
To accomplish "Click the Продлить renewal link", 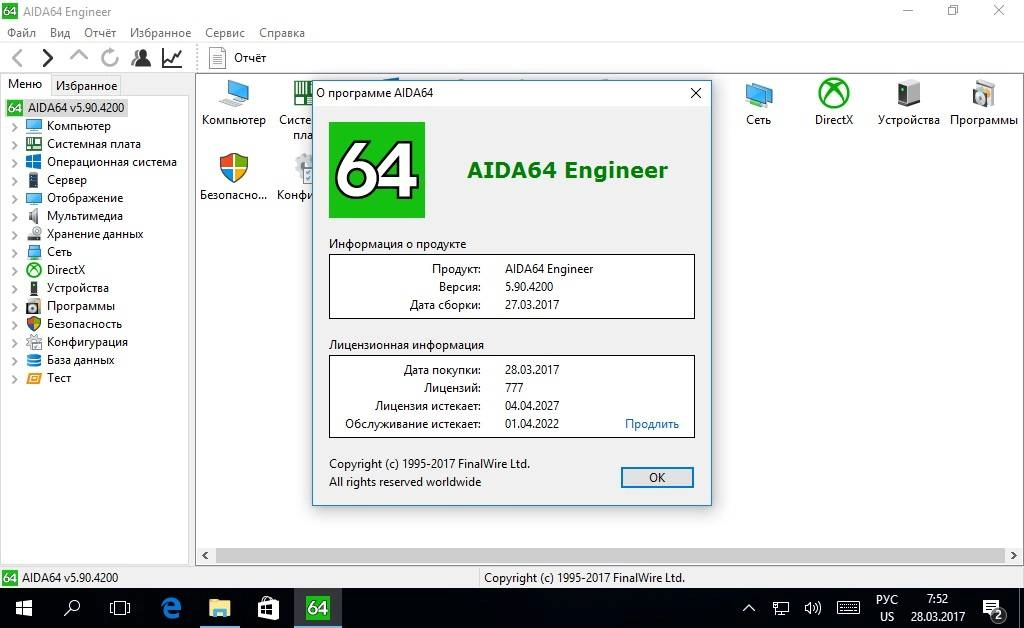I will pyautogui.click(x=652, y=424).
